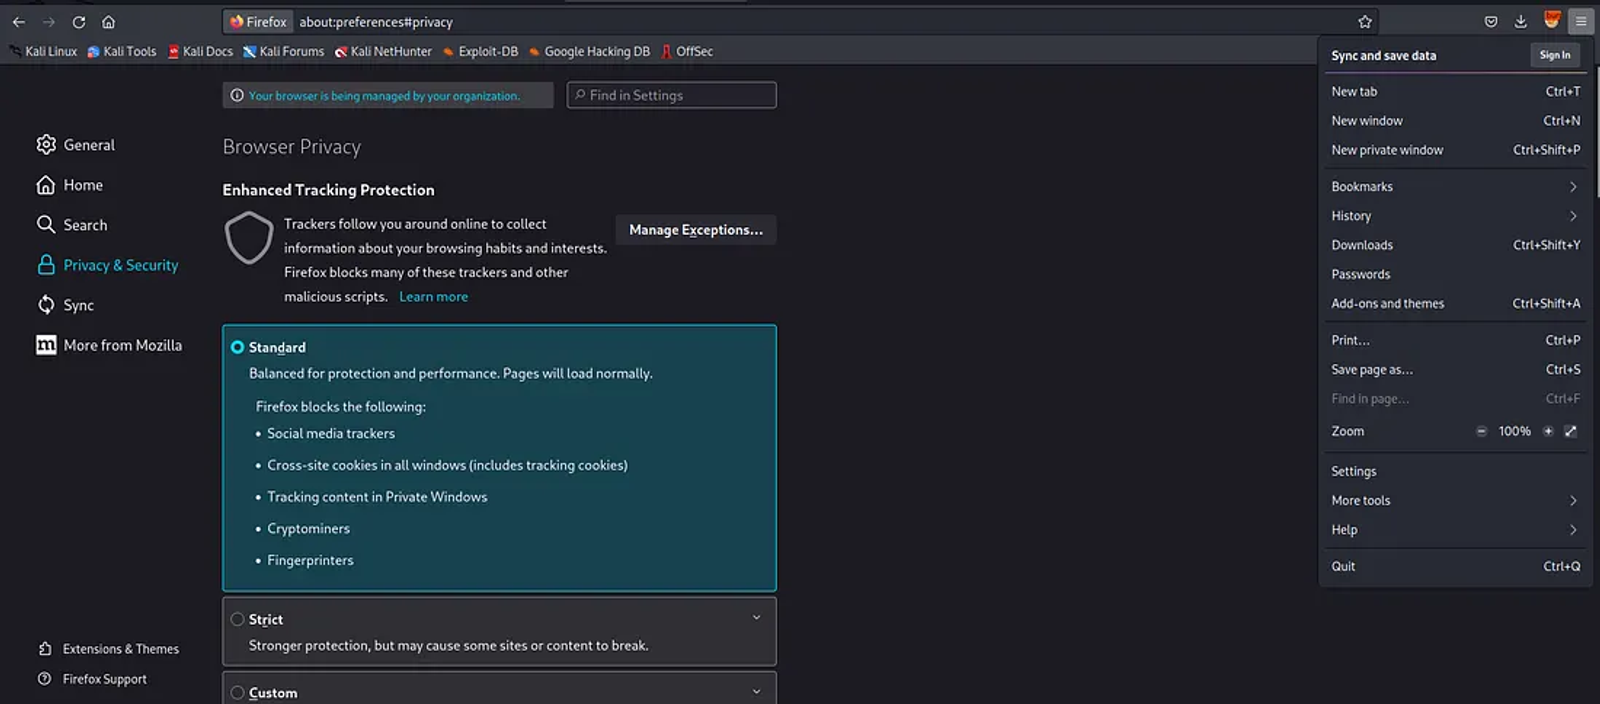Image resolution: width=1600 pixels, height=704 pixels.
Task: Open managed by your organization notice
Action: point(387,96)
